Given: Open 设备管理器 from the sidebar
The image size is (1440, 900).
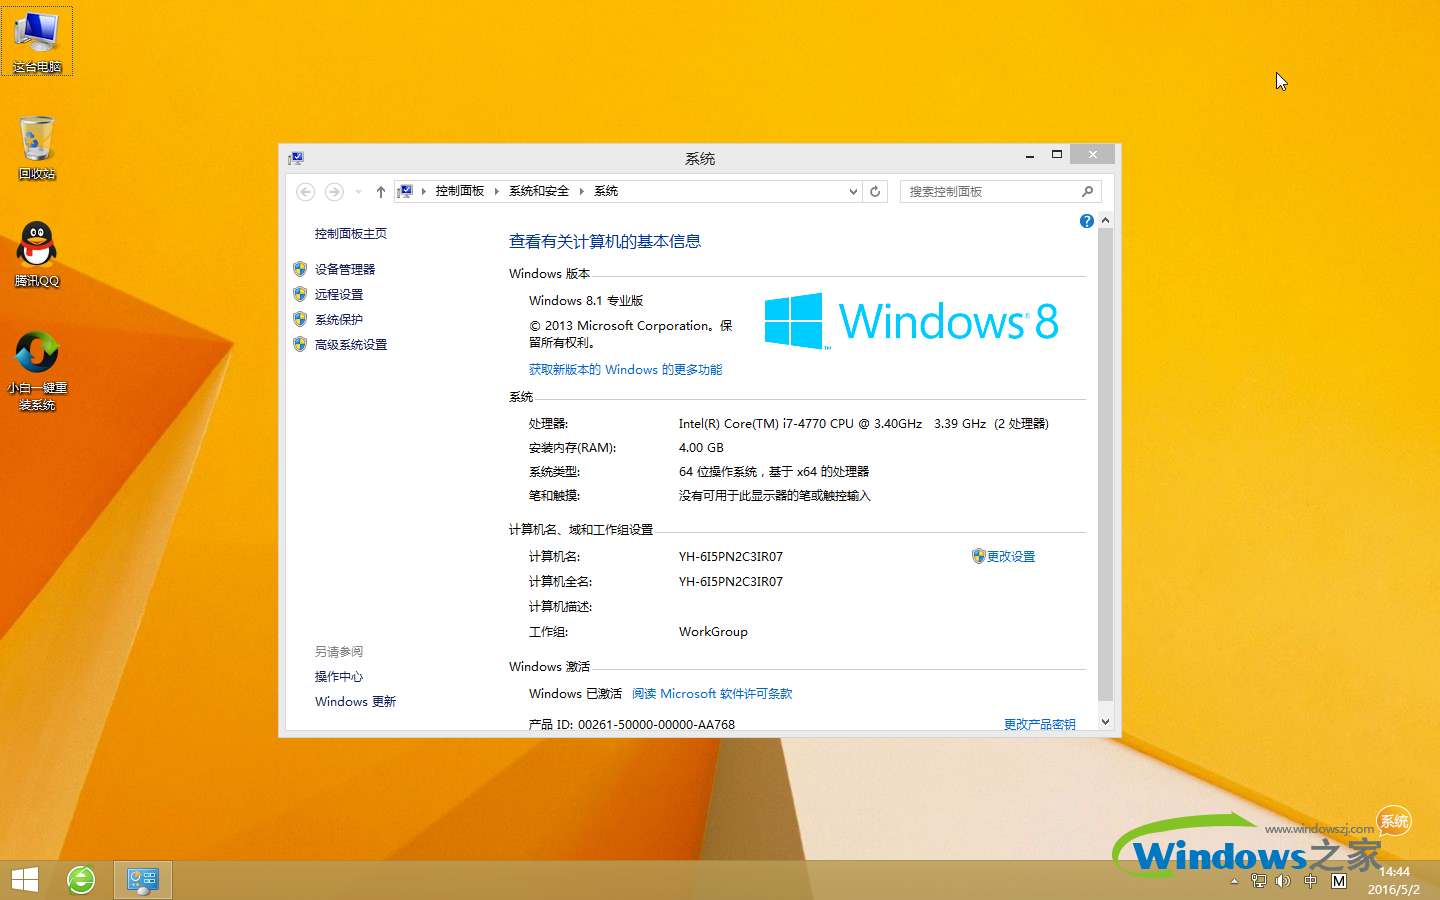Looking at the screenshot, I should tap(343, 268).
